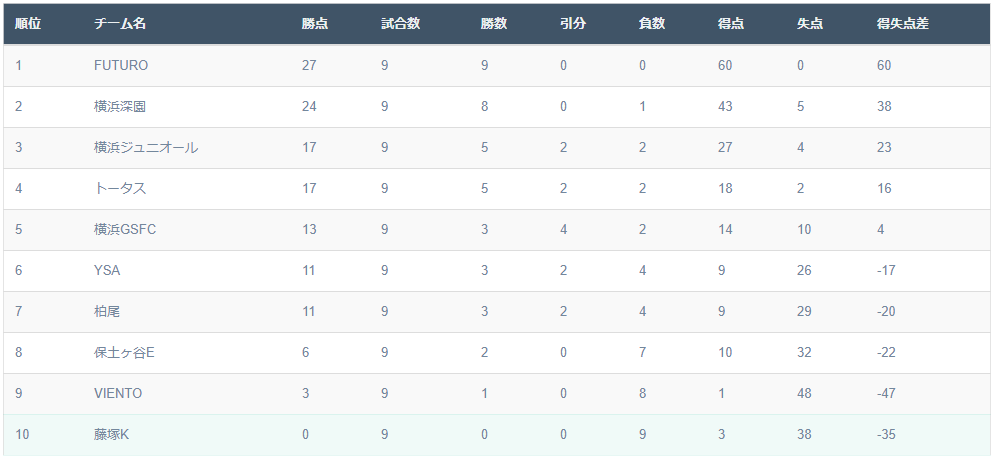Viewport: 994px width, 462px height.
Task: Click the 柏尾 team name
Action: point(107,312)
